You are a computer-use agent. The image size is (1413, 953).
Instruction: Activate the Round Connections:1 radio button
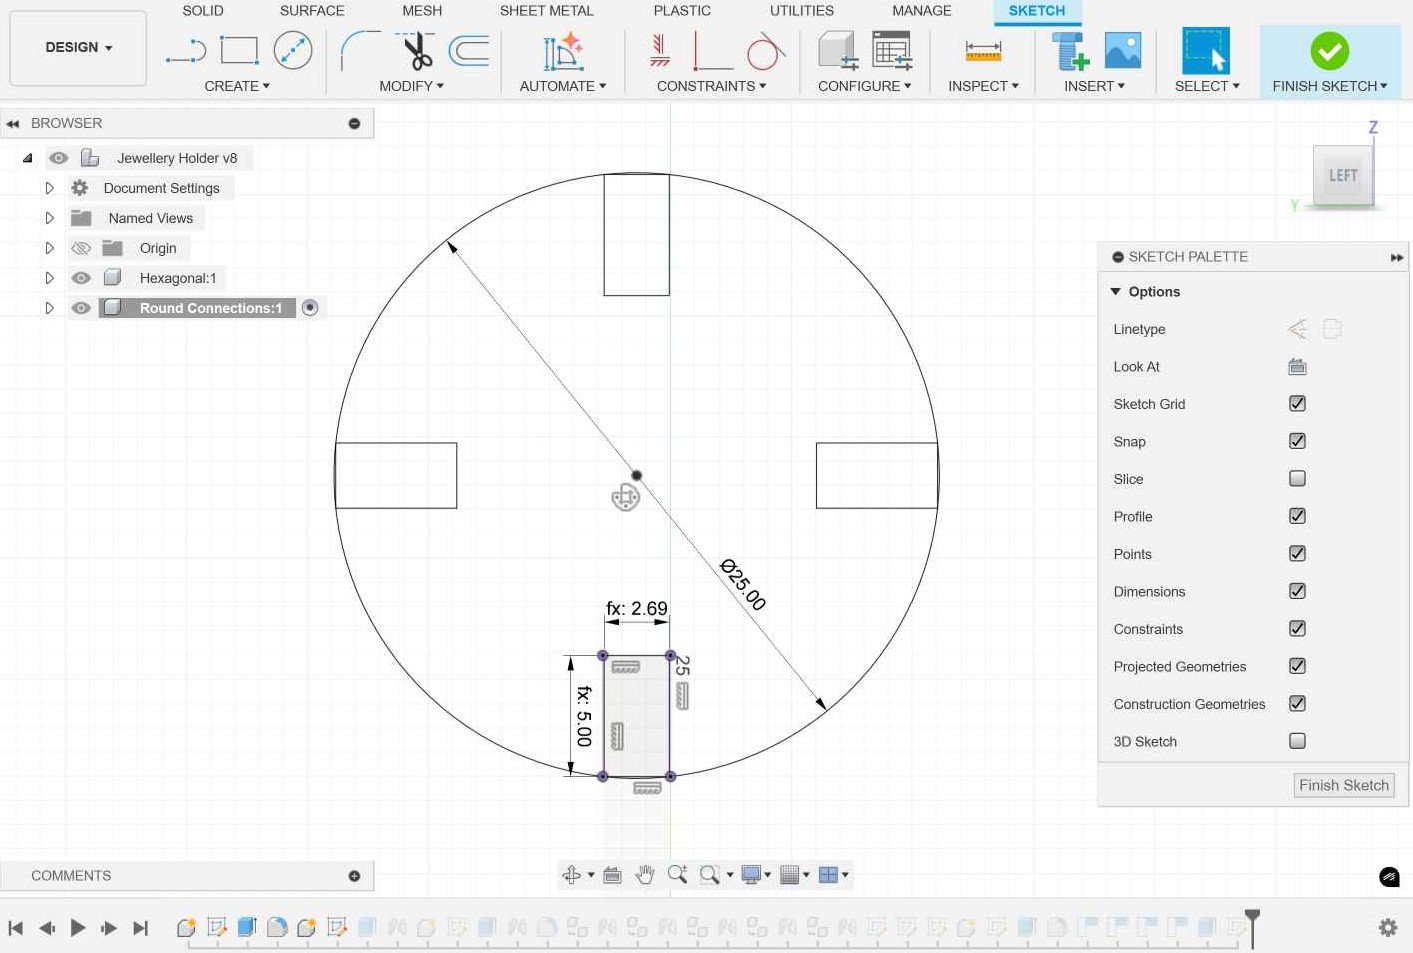pos(310,308)
